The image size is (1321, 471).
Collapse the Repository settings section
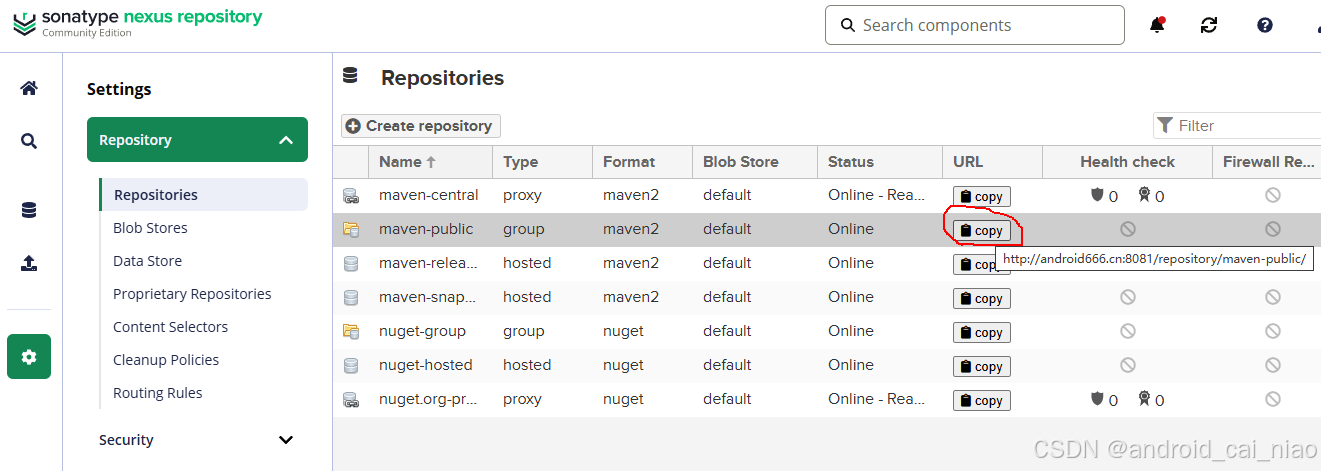point(197,140)
